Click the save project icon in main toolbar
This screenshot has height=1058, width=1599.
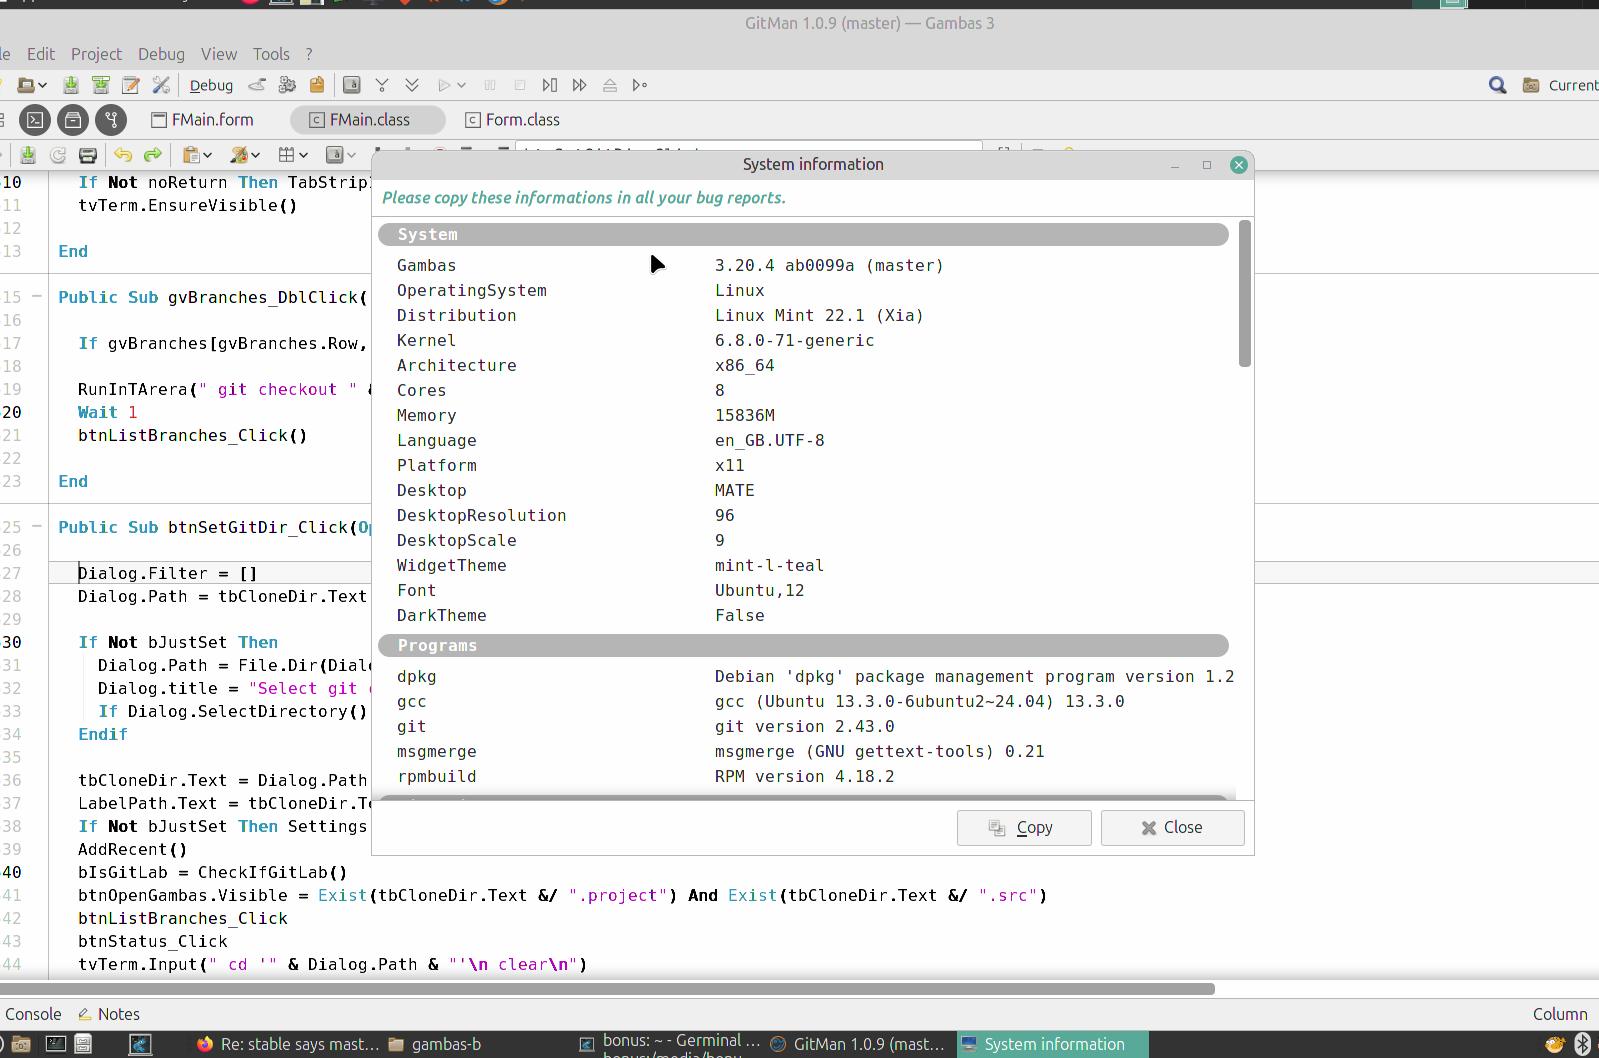point(71,85)
